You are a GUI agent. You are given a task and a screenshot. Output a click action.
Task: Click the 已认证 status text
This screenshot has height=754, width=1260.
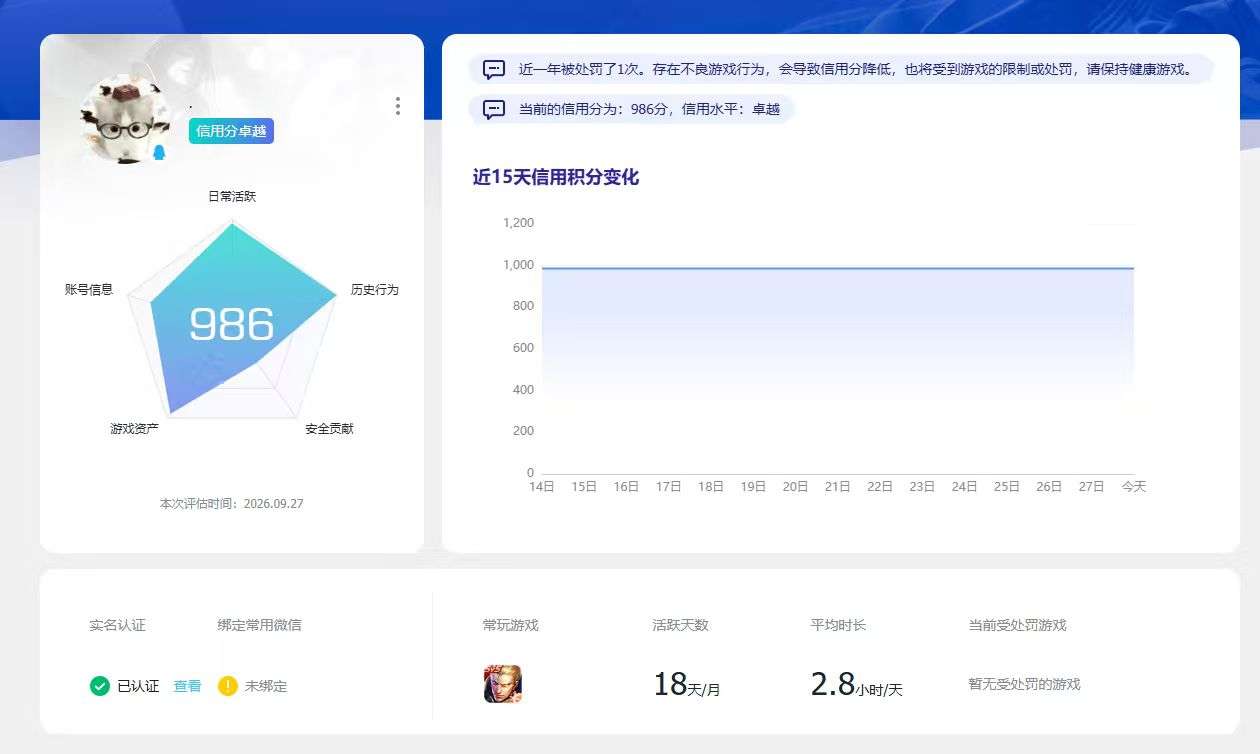pos(138,687)
